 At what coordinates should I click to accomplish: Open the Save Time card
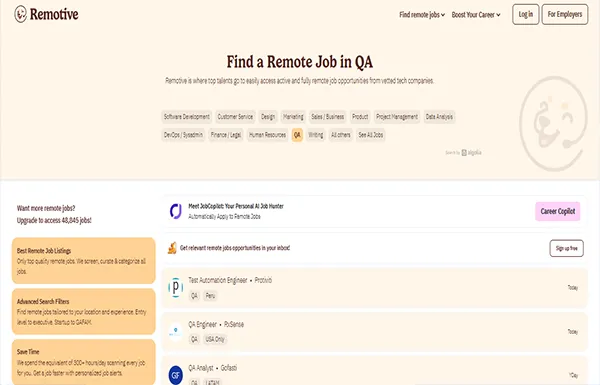[x=84, y=362]
